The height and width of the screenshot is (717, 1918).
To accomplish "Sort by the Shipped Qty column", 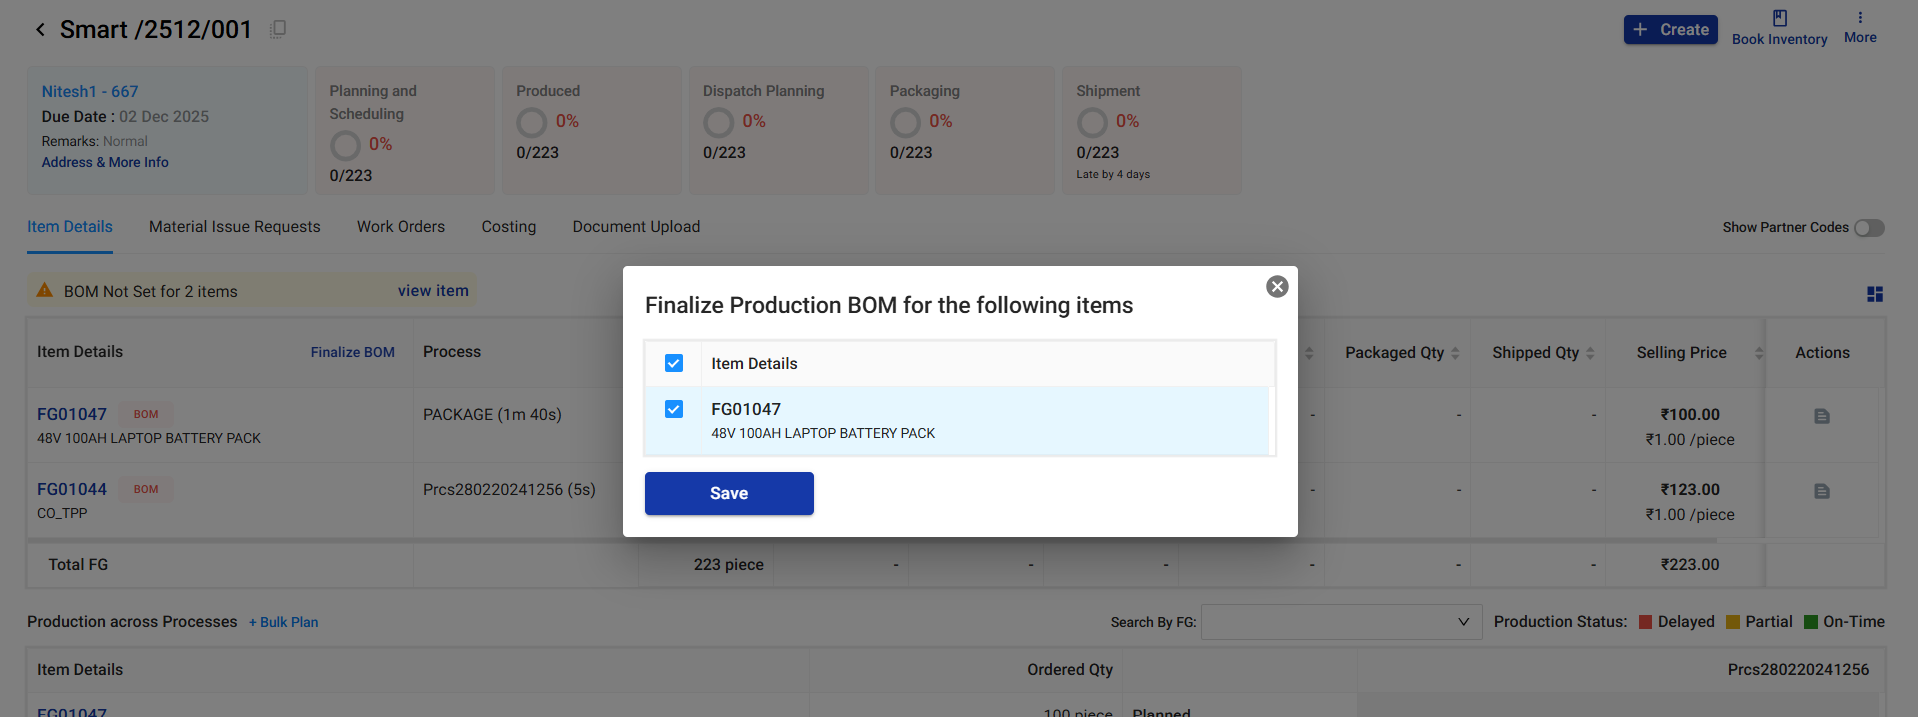I will (x=1590, y=353).
